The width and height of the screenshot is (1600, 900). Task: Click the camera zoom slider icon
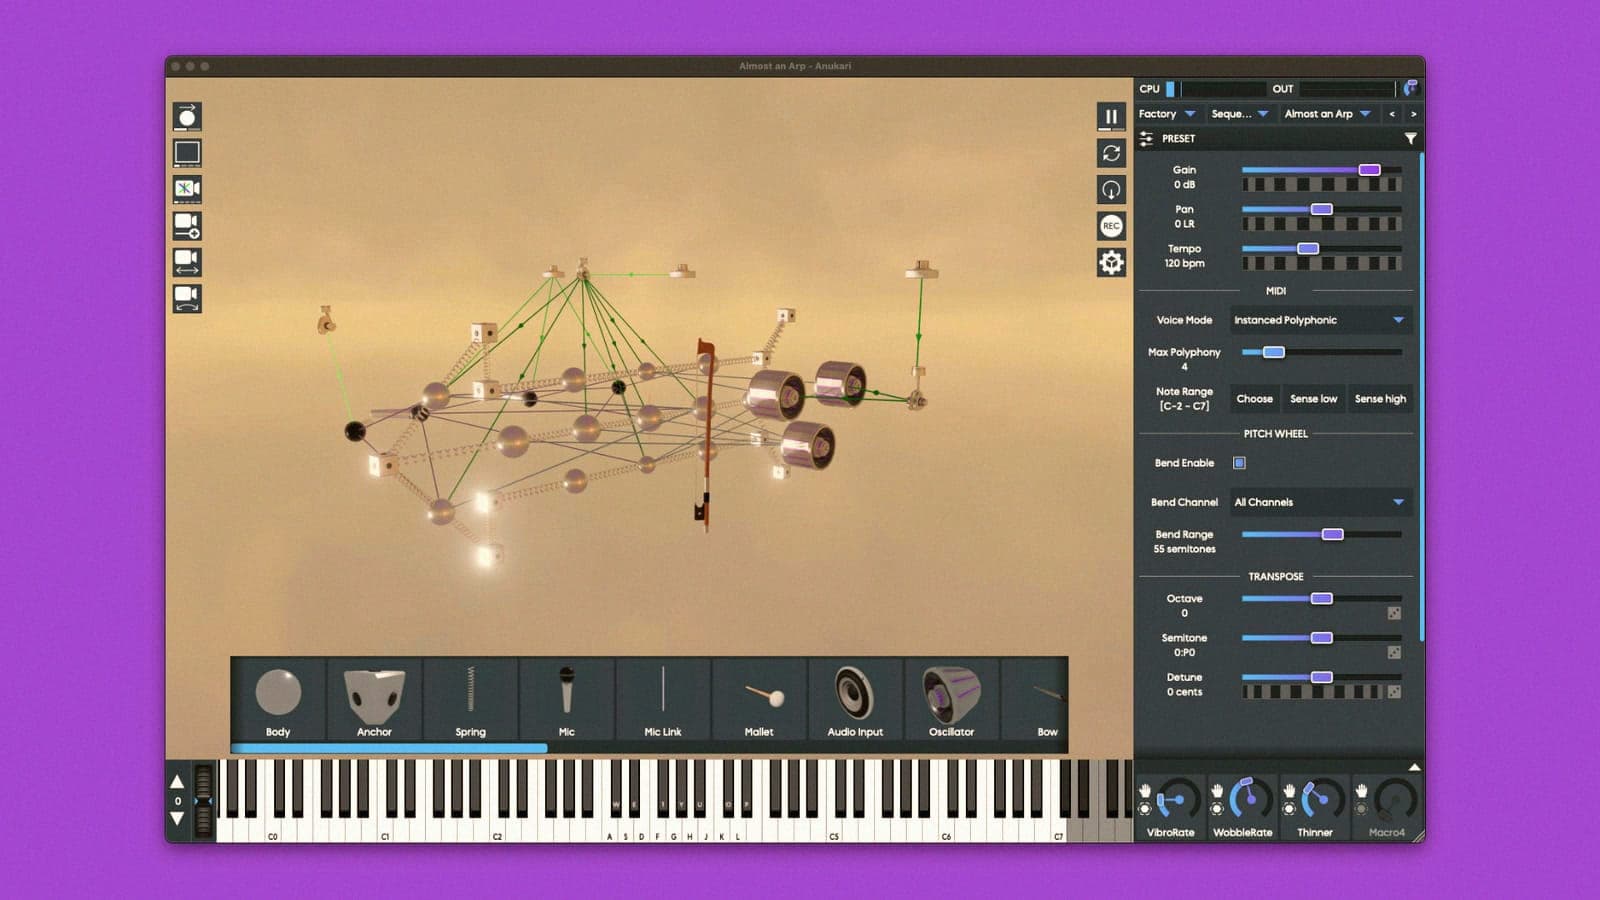(187, 226)
